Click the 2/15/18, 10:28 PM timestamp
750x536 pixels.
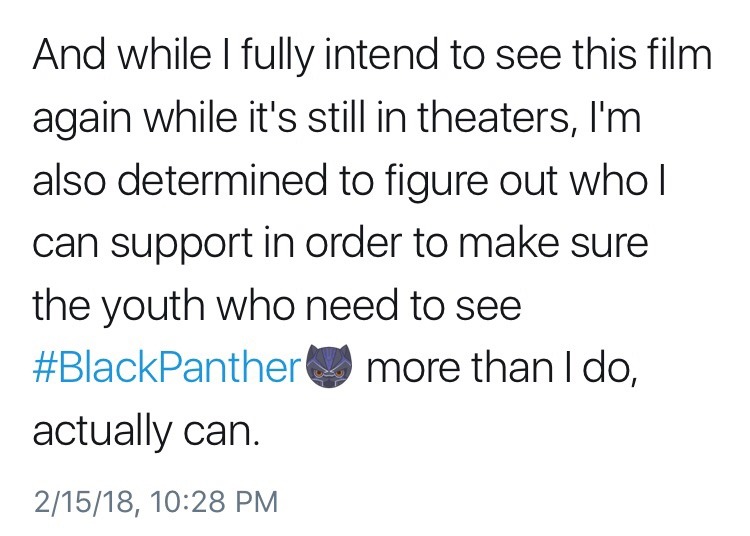tap(155, 499)
